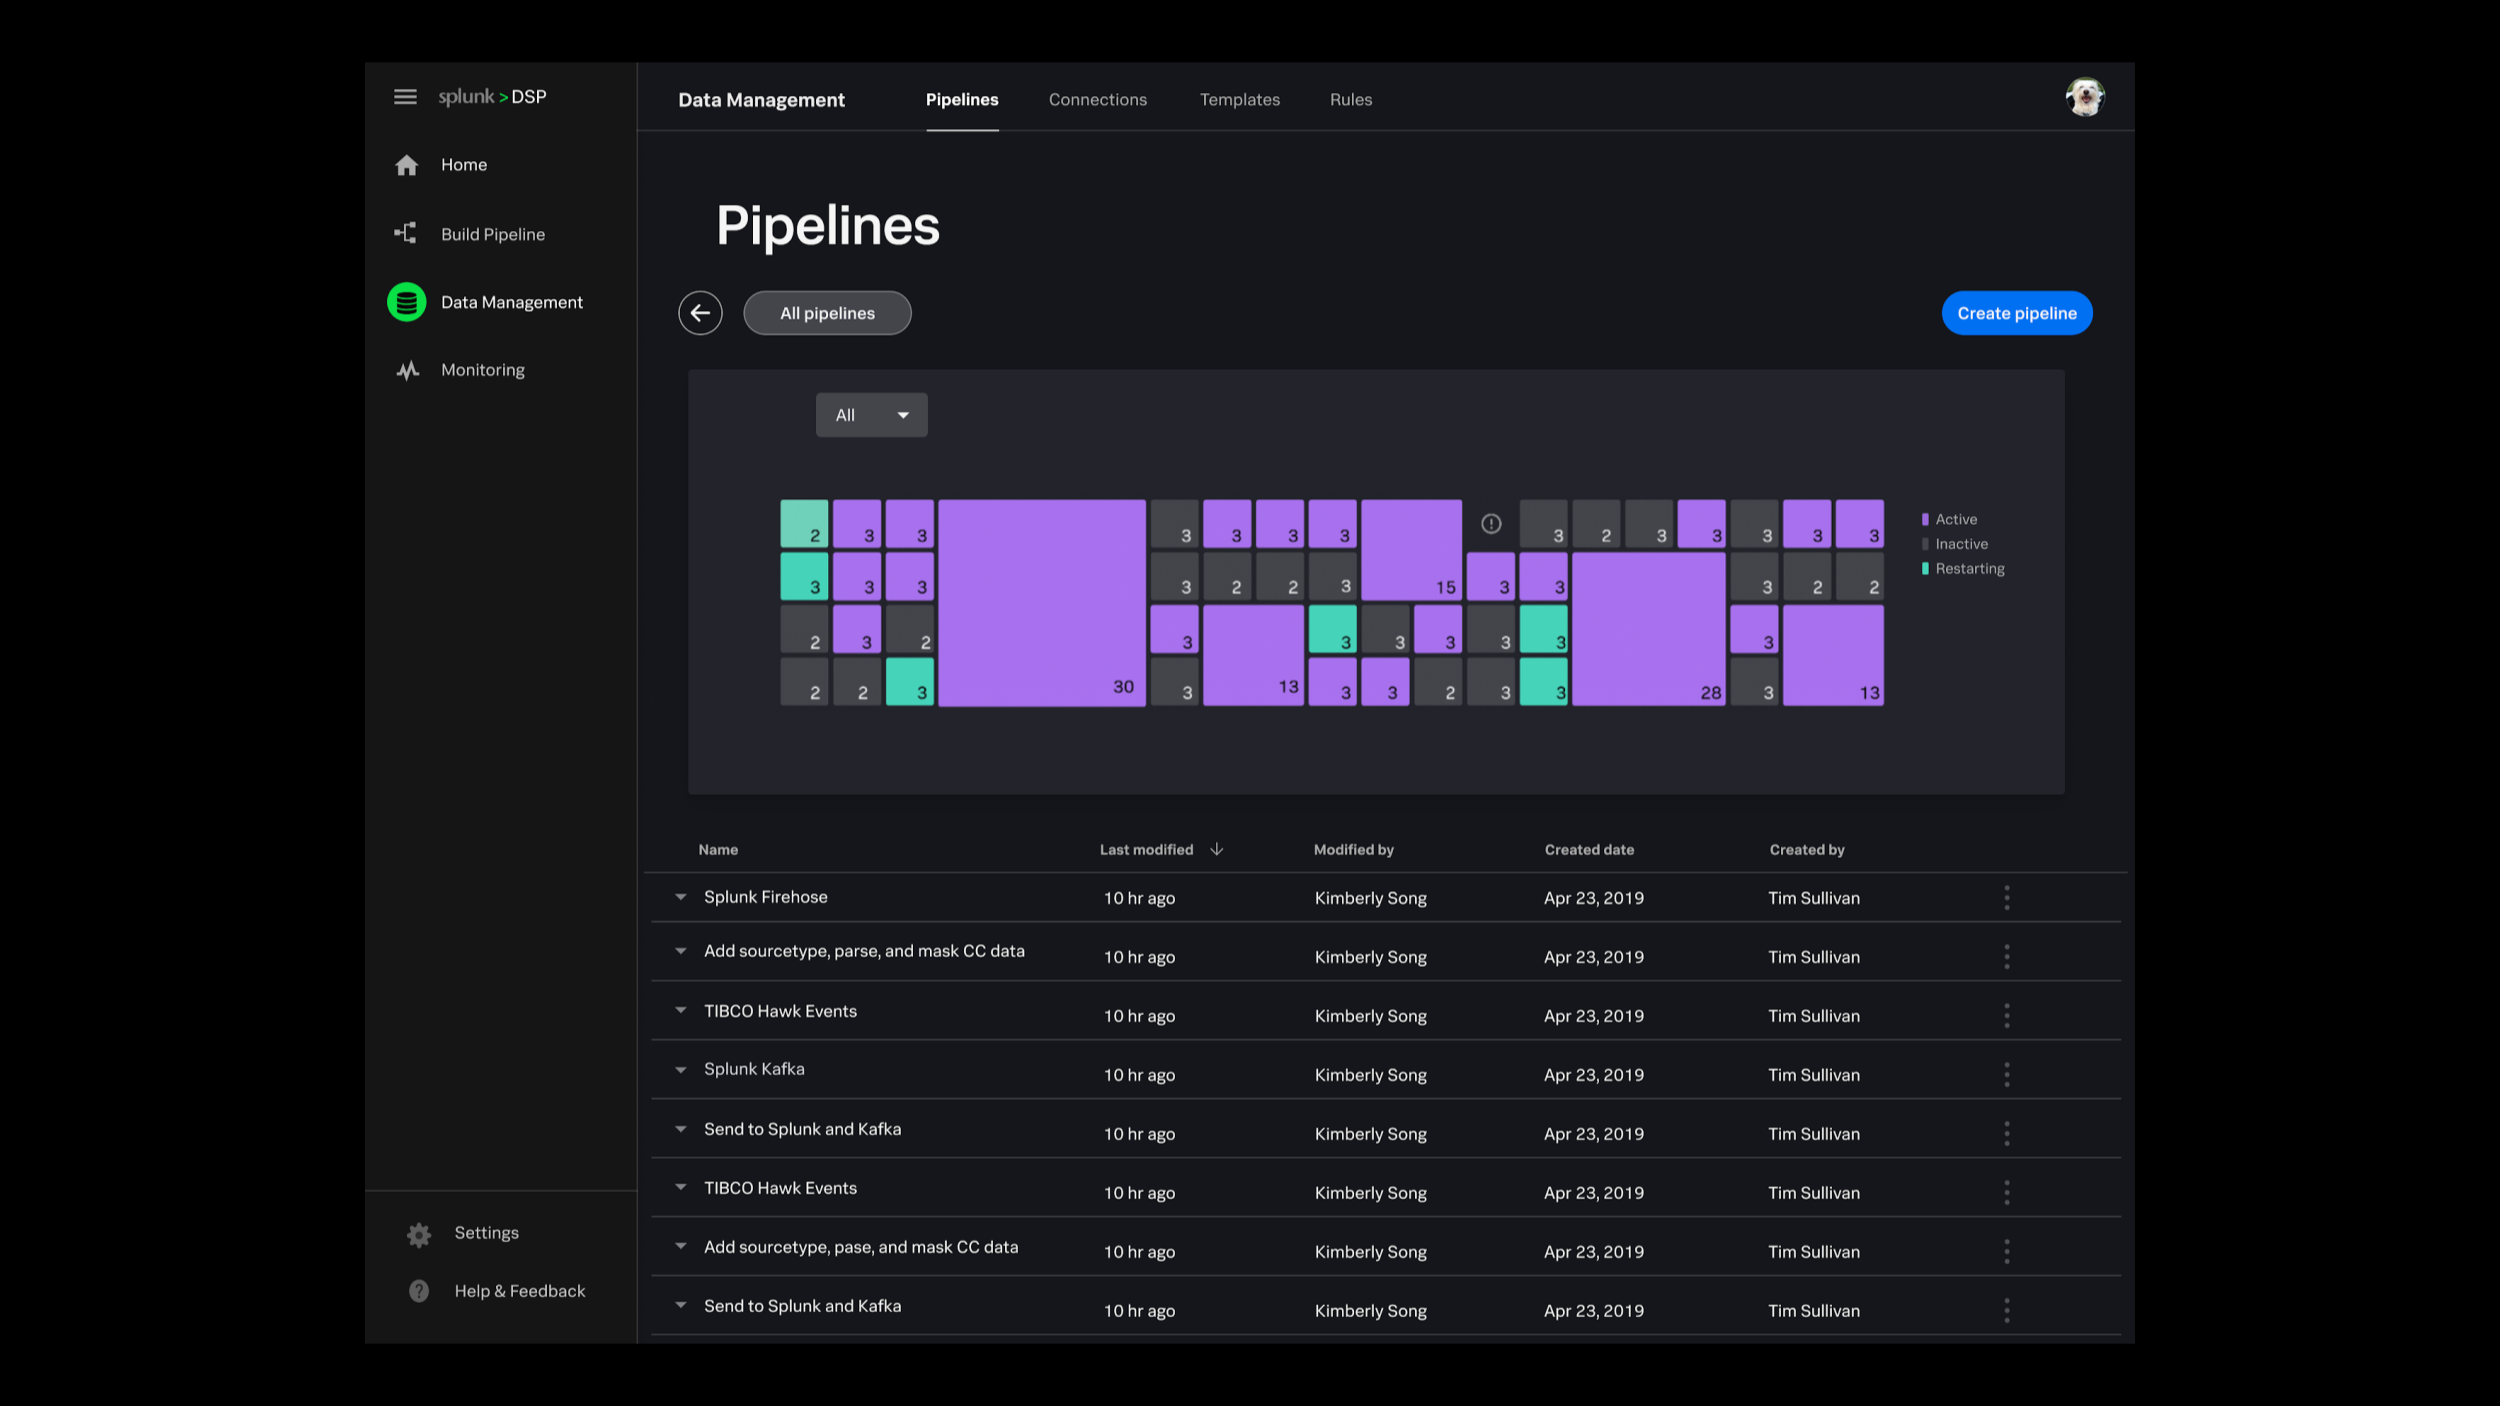
Task: Click the large purple tile labeled 30
Action: (1041, 603)
